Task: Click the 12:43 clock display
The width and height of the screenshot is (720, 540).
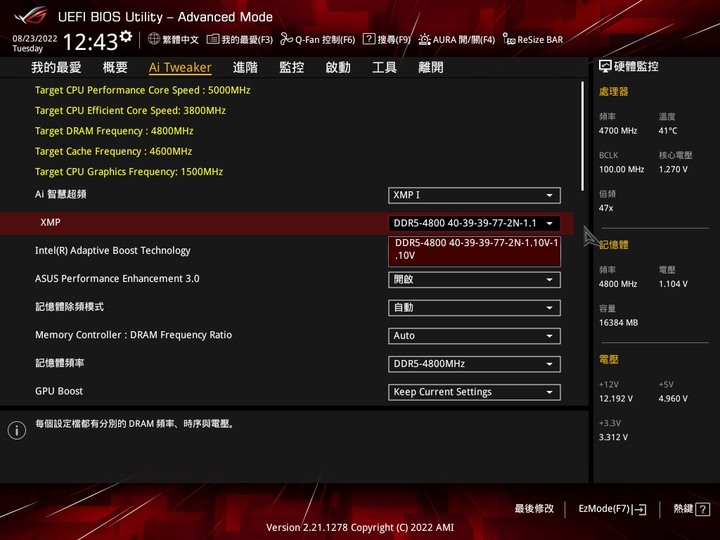Action: click(90, 42)
